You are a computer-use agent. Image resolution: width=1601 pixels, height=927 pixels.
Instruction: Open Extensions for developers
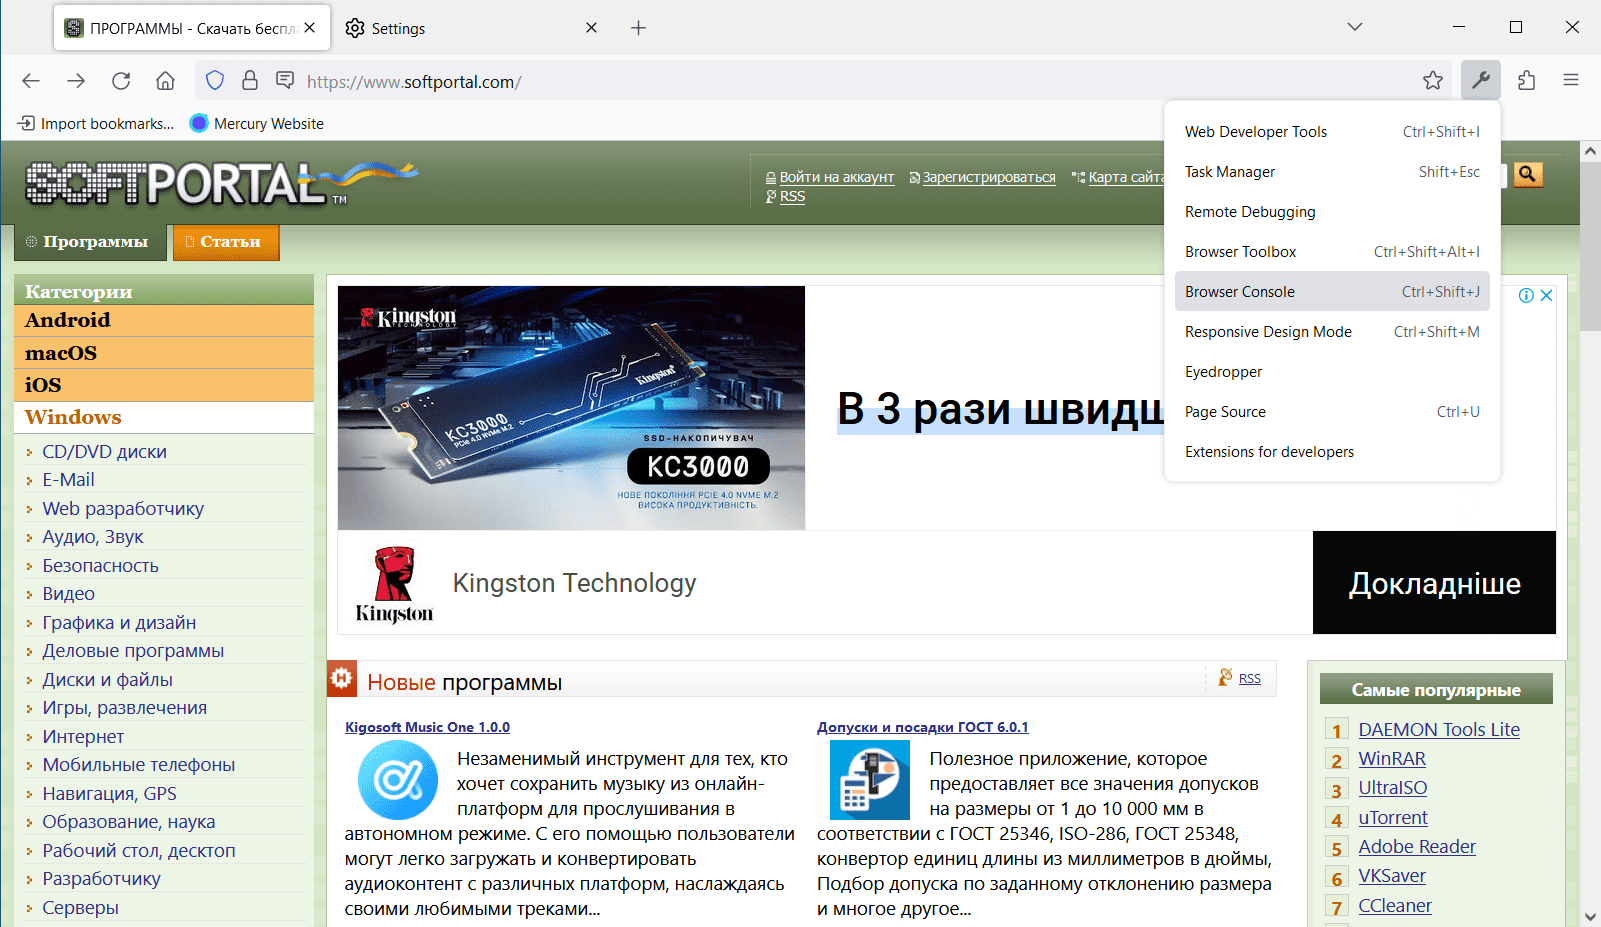point(1332,452)
